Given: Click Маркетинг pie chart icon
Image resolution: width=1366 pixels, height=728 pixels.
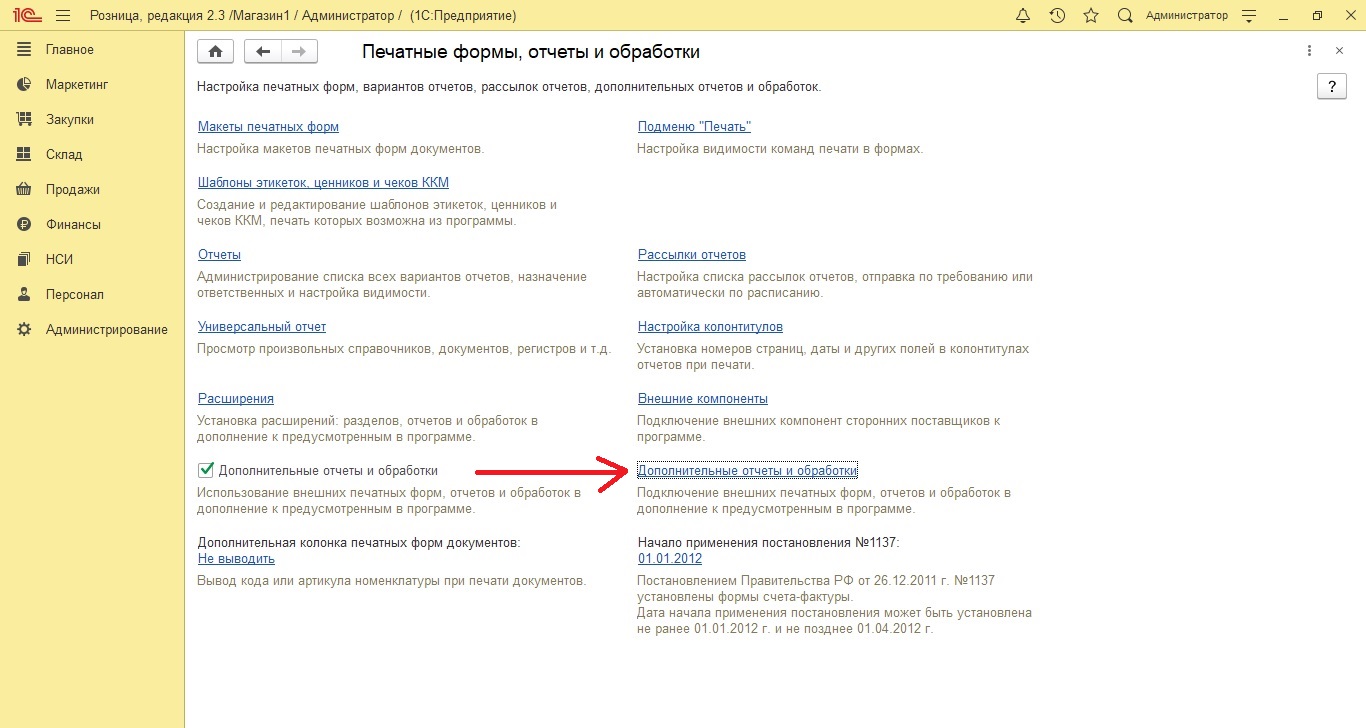Looking at the screenshot, I should coord(25,85).
